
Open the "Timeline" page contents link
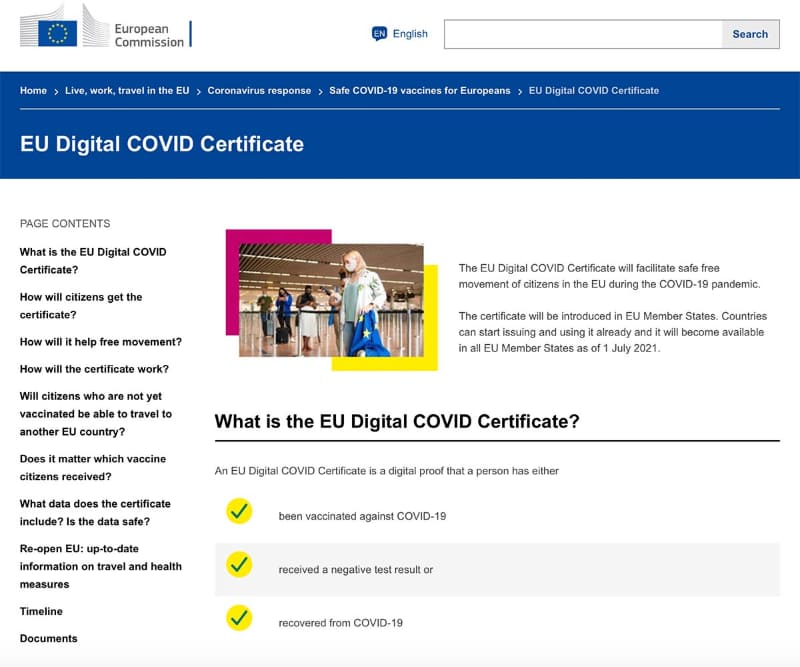40,611
